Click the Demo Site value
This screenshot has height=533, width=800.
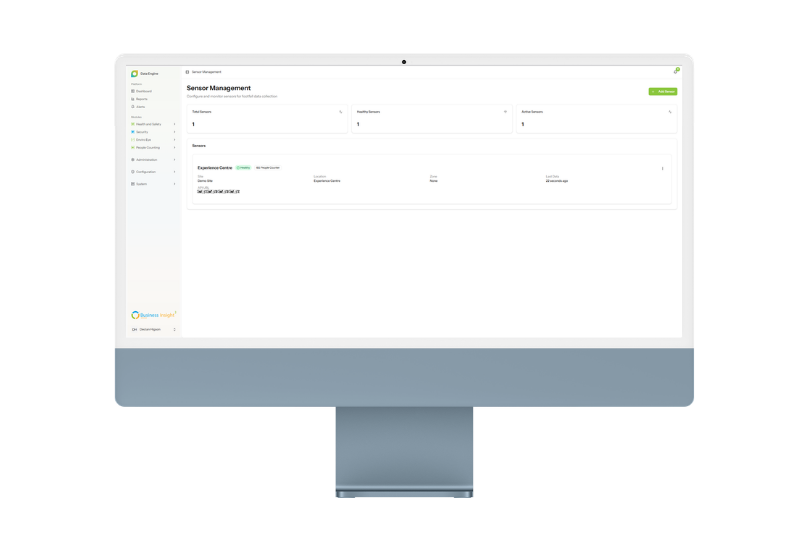[x=205, y=181]
